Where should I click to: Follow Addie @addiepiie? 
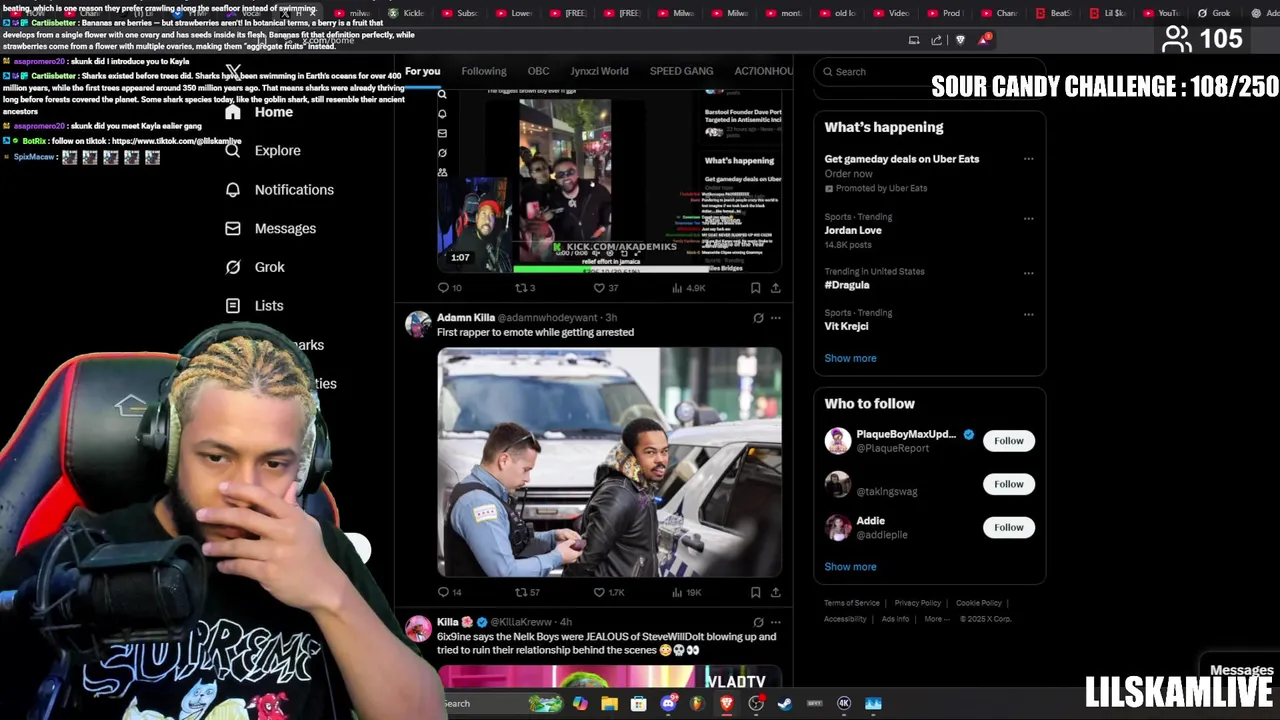[1009, 527]
